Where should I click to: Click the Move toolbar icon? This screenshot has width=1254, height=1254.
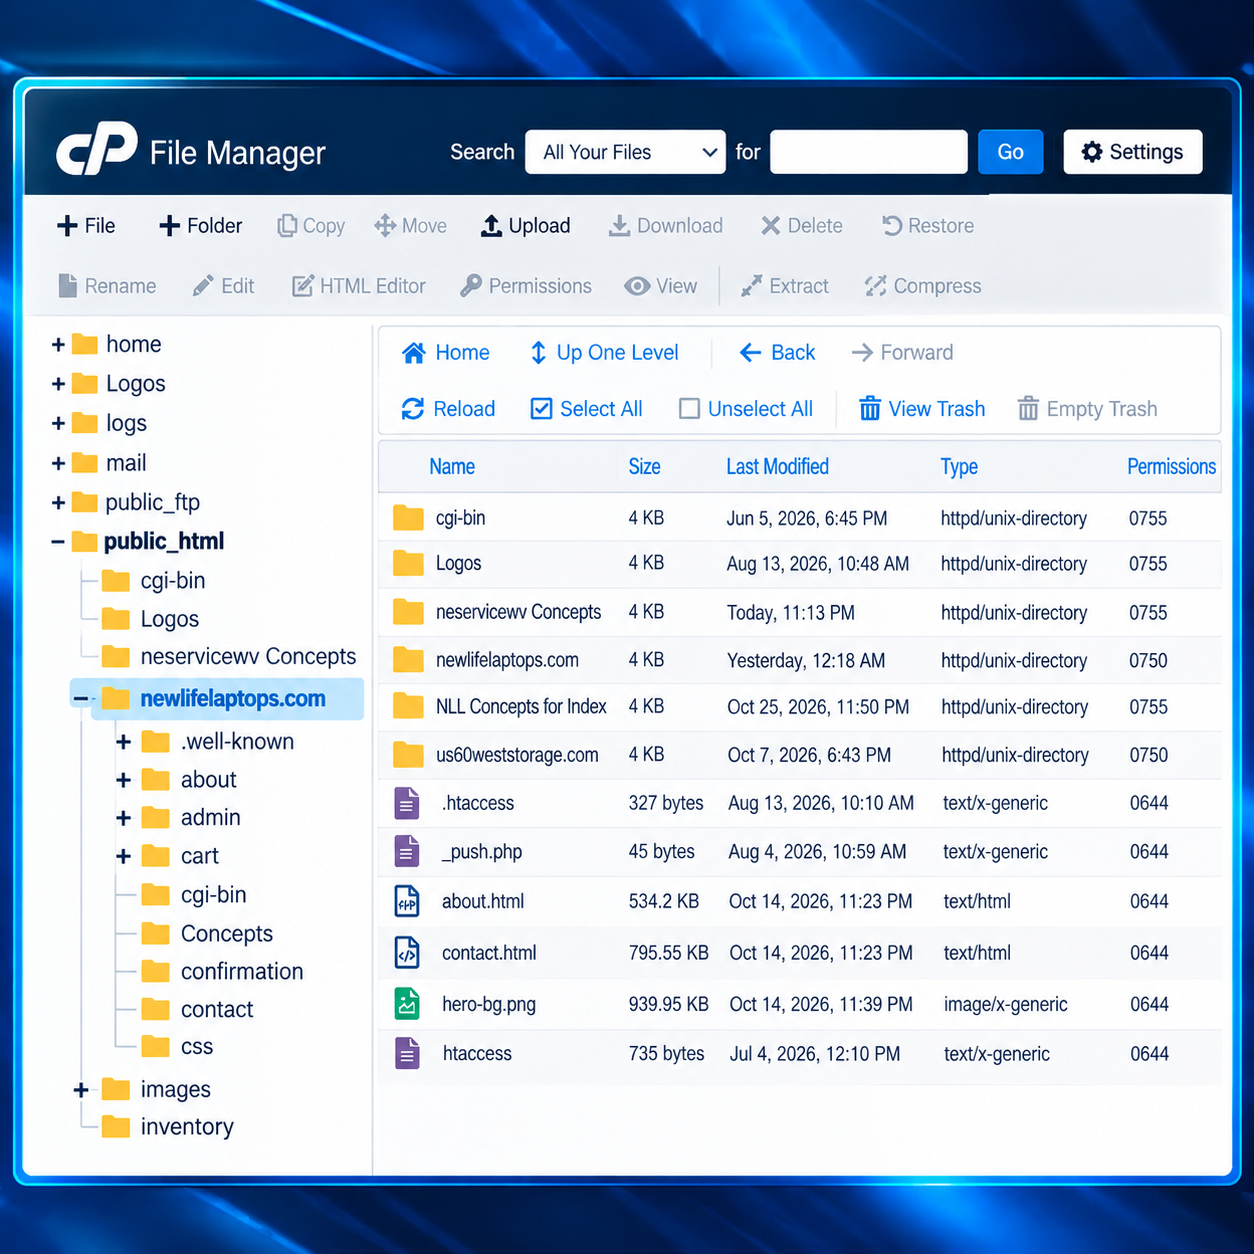[385, 226]
